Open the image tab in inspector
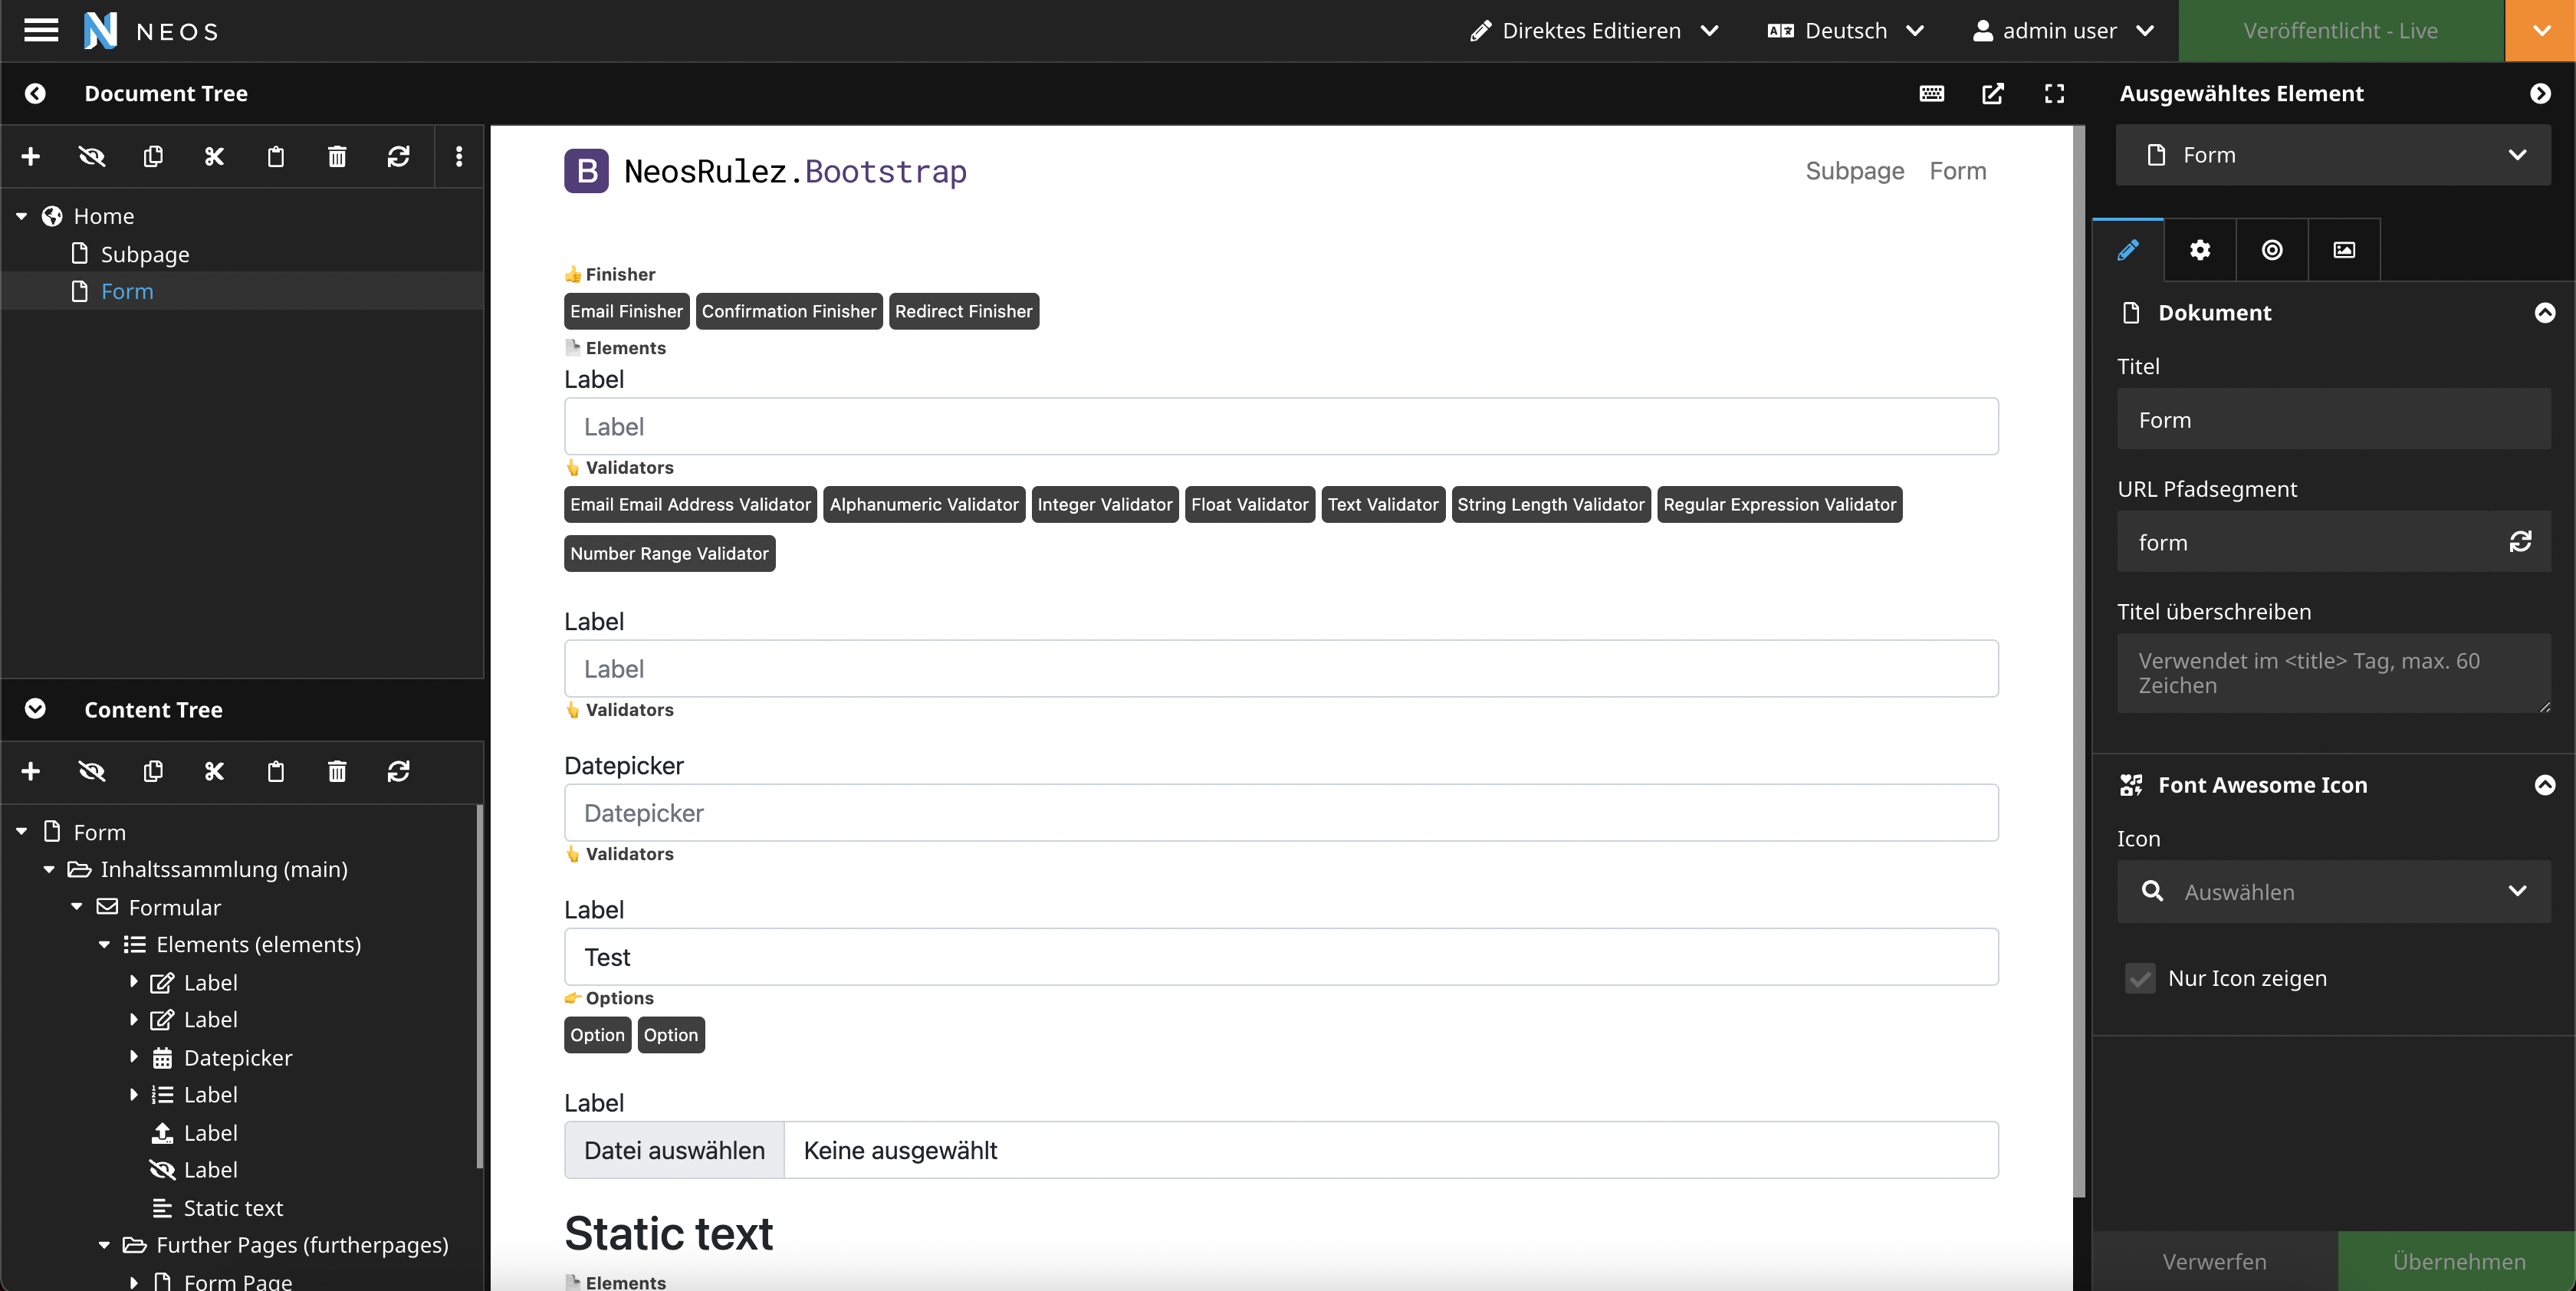The width and height of the screenshot is (2576, 1291). click(x=2343, y=250)
